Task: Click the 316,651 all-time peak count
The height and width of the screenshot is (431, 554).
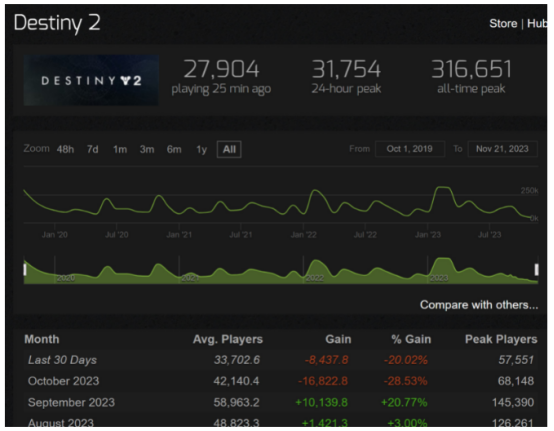Action: [471, 69]
